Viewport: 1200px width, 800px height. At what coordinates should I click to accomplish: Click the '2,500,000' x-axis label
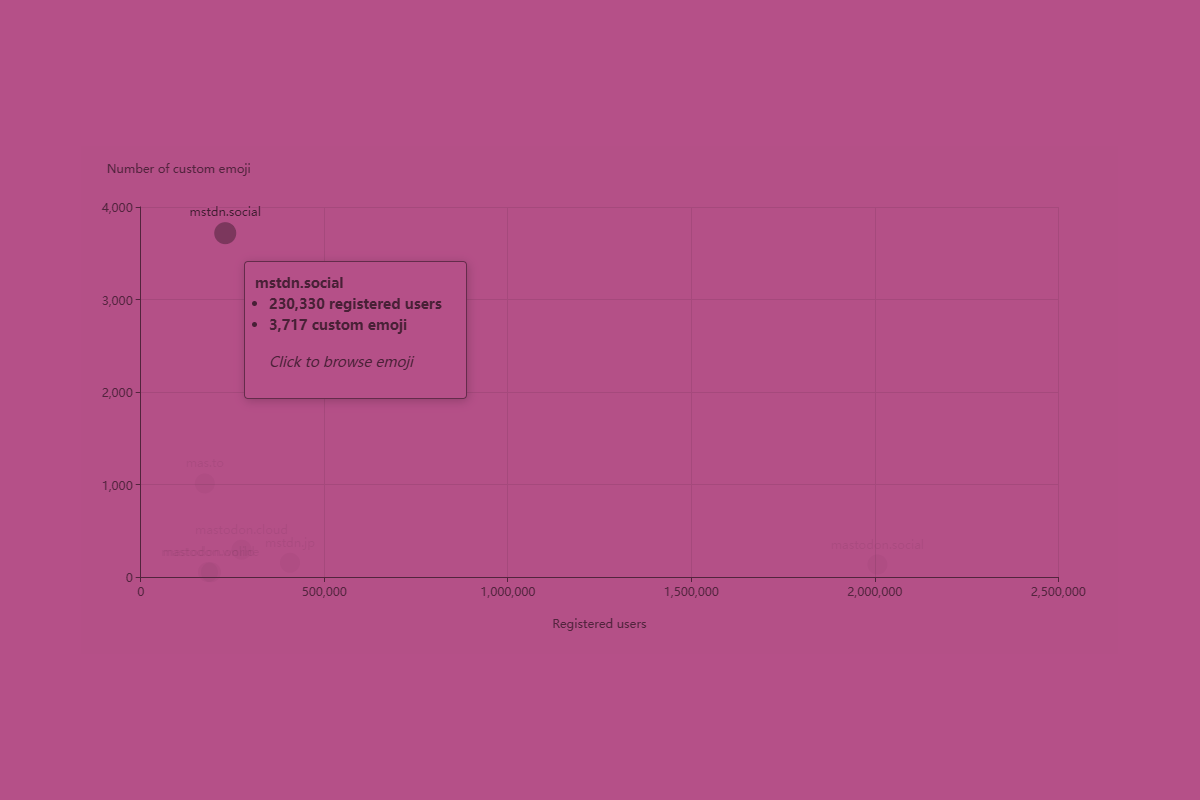click(1058, 592)
